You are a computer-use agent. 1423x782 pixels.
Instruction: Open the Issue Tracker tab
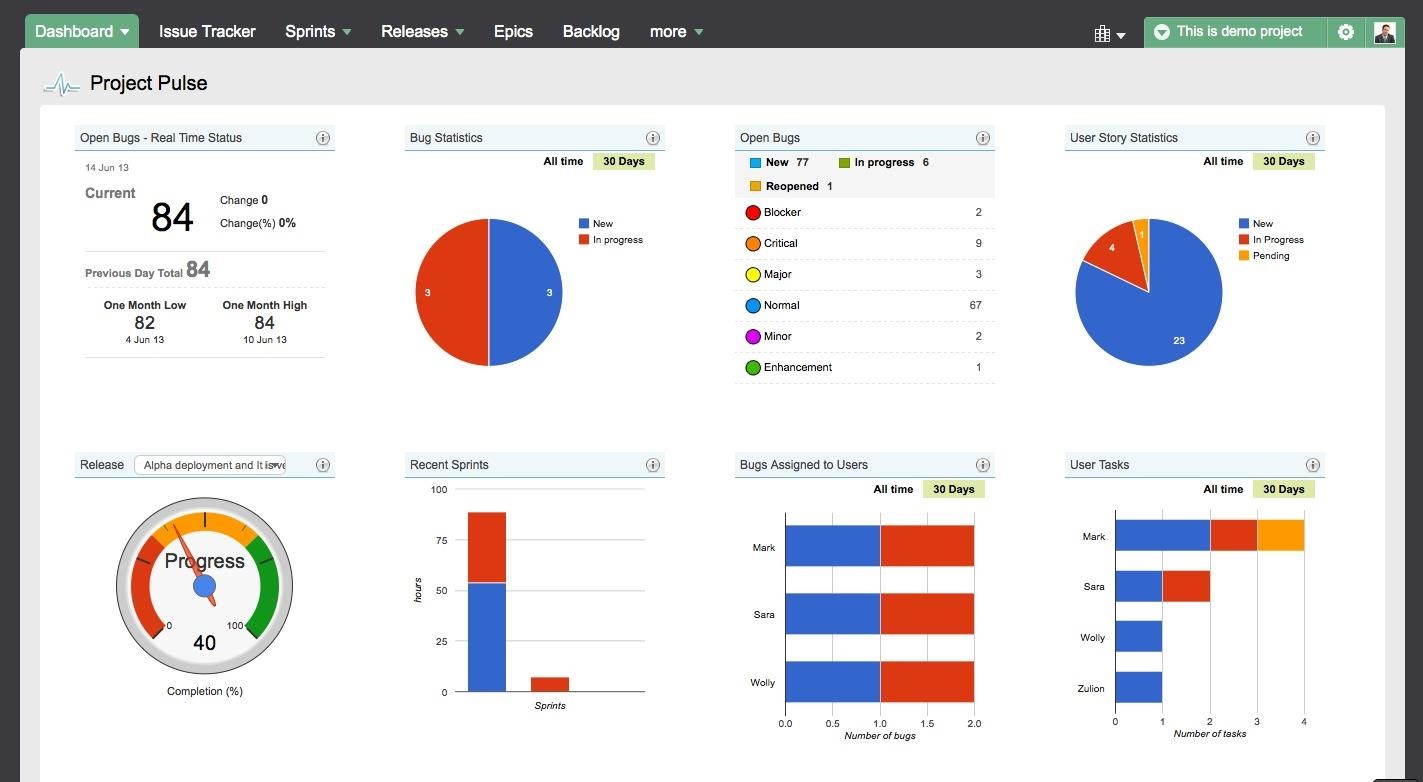[x=207, y=32]
